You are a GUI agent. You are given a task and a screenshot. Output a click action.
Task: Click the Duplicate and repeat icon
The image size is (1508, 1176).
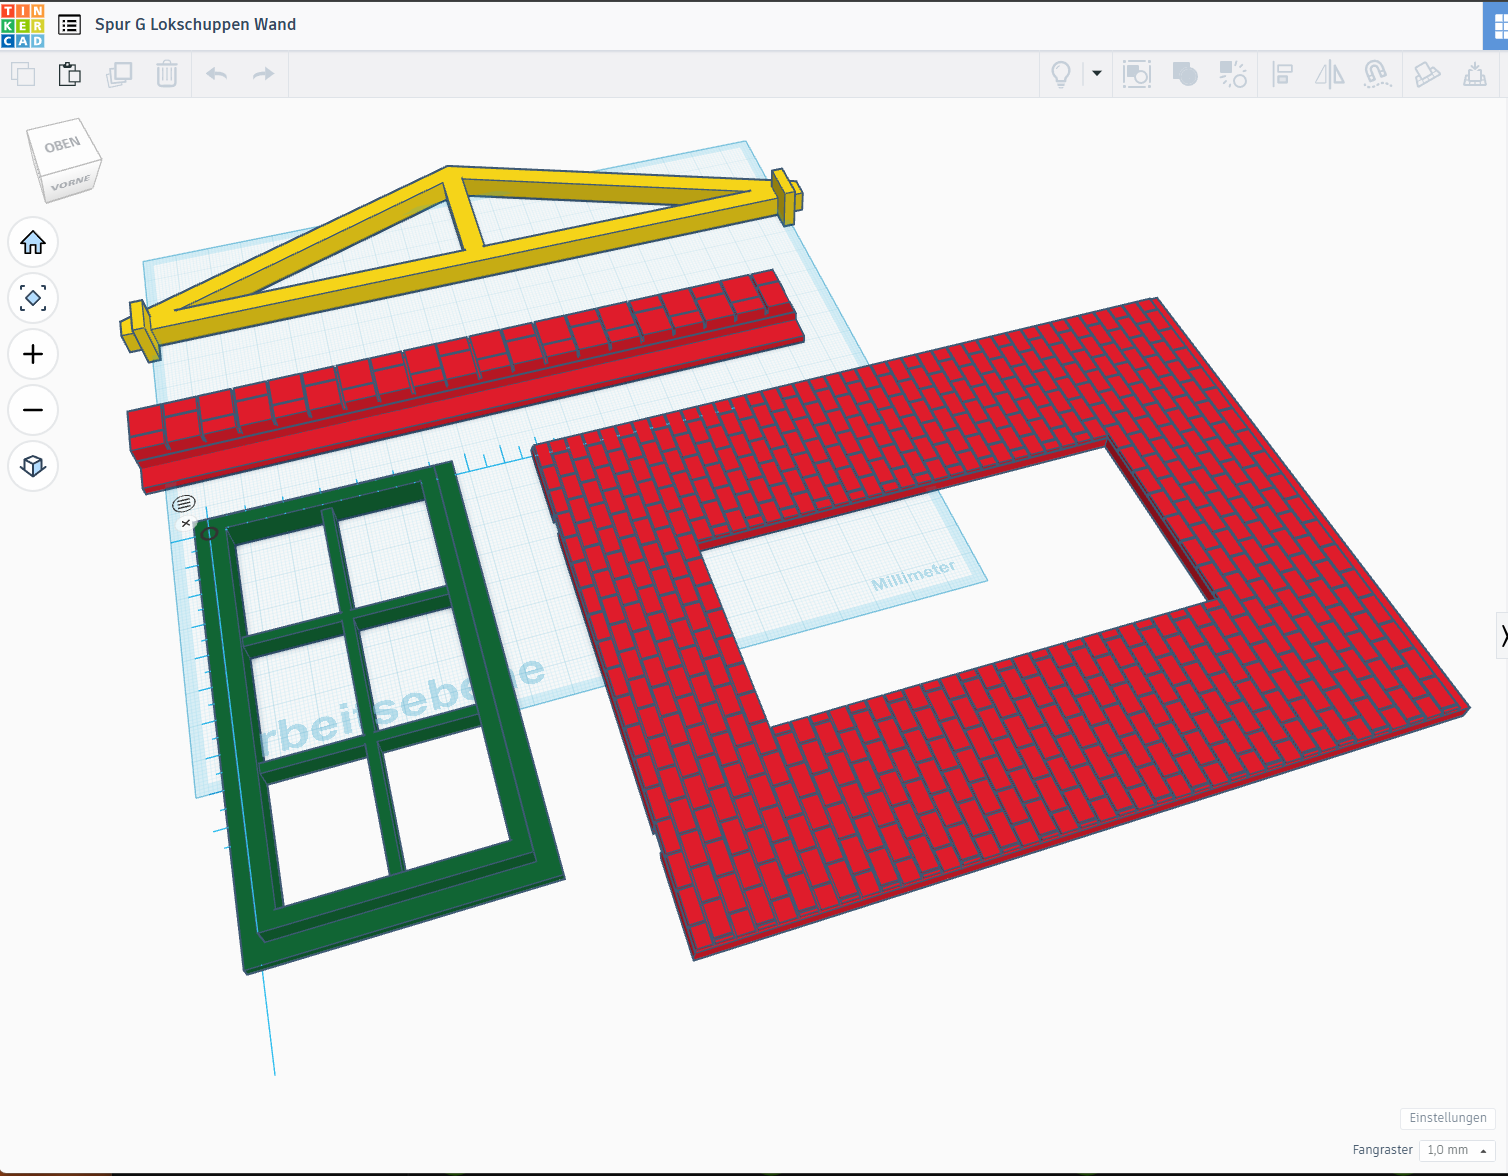[x=119, y=74]
